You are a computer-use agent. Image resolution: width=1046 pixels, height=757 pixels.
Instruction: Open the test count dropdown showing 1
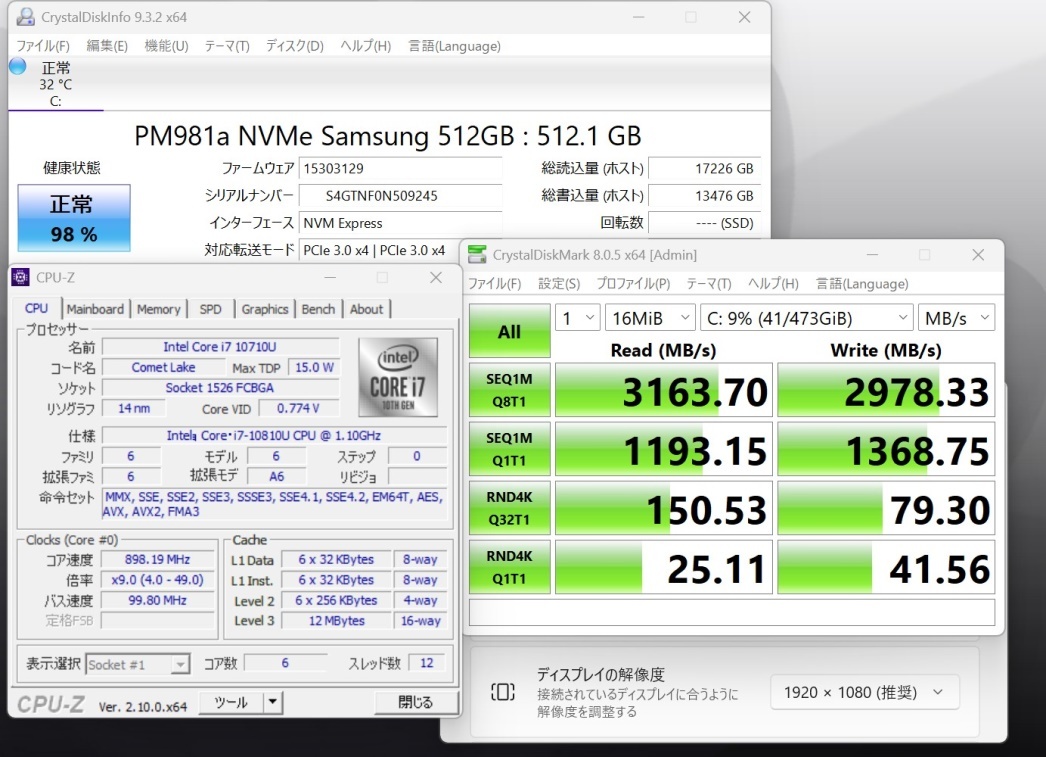pyautogui.click(x=578, y=318)
